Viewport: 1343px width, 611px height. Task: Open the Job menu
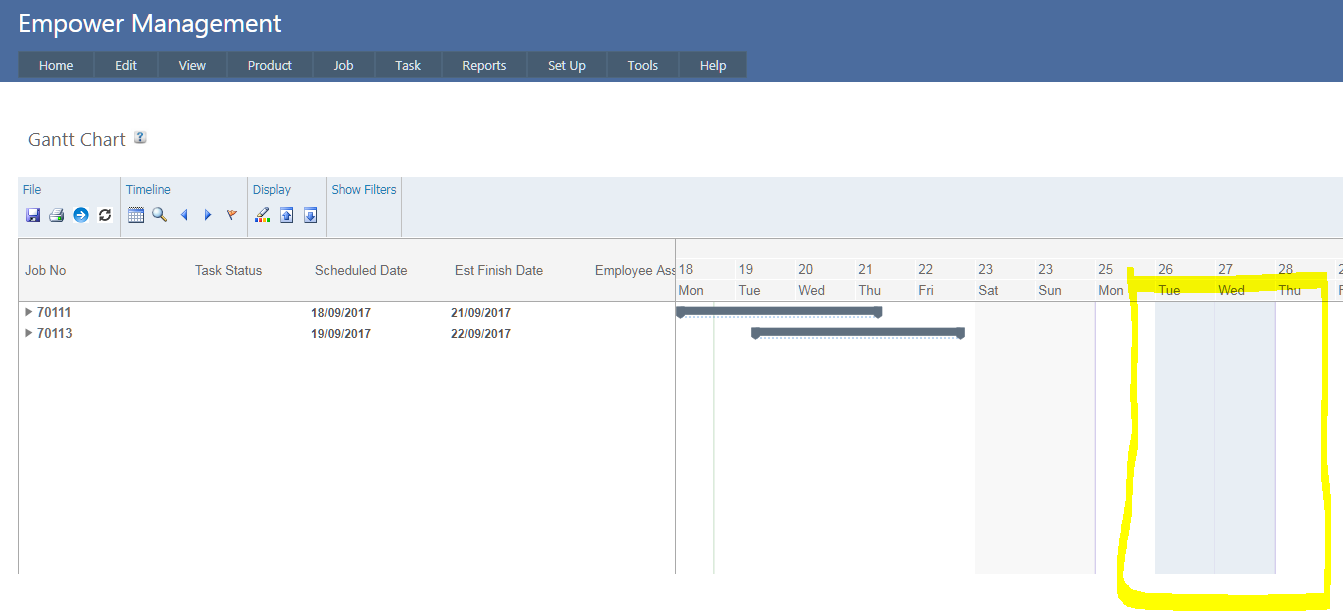[343, 65]
